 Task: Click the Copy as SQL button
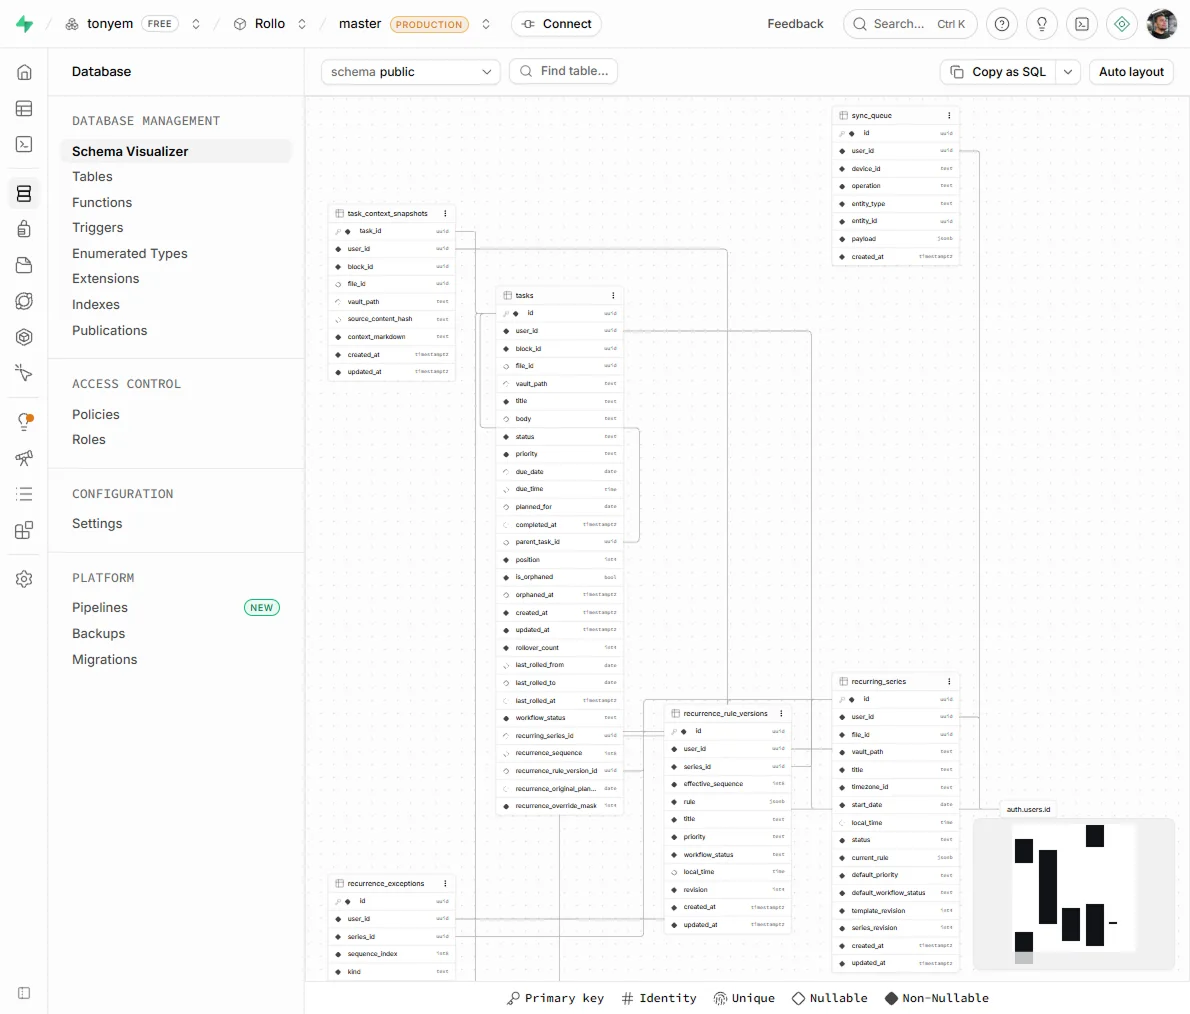tap(999, 72)
